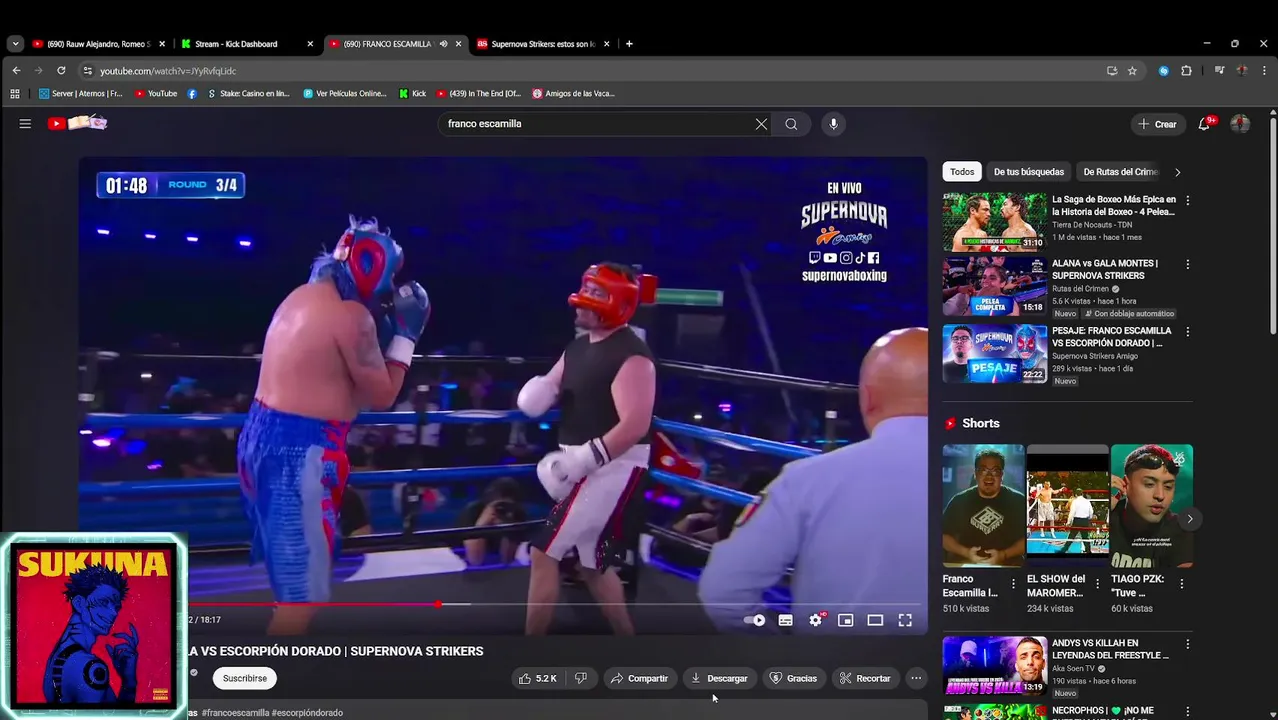Open options for La Saga de Boxeo video
Image resolution: width=1278 pixels, height=720 pixels.
pyautogui.click(x=1188, y=200)
